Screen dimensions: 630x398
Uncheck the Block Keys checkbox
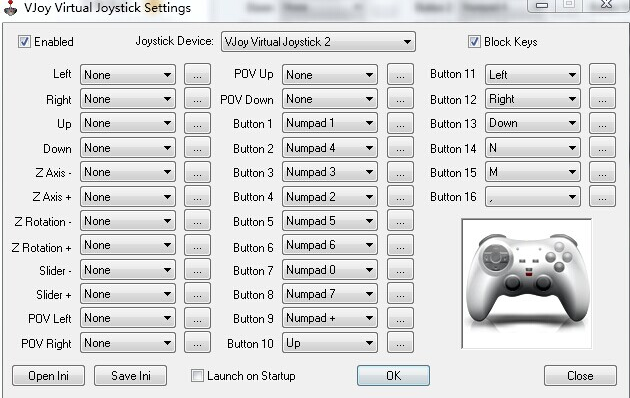(474, 41)
